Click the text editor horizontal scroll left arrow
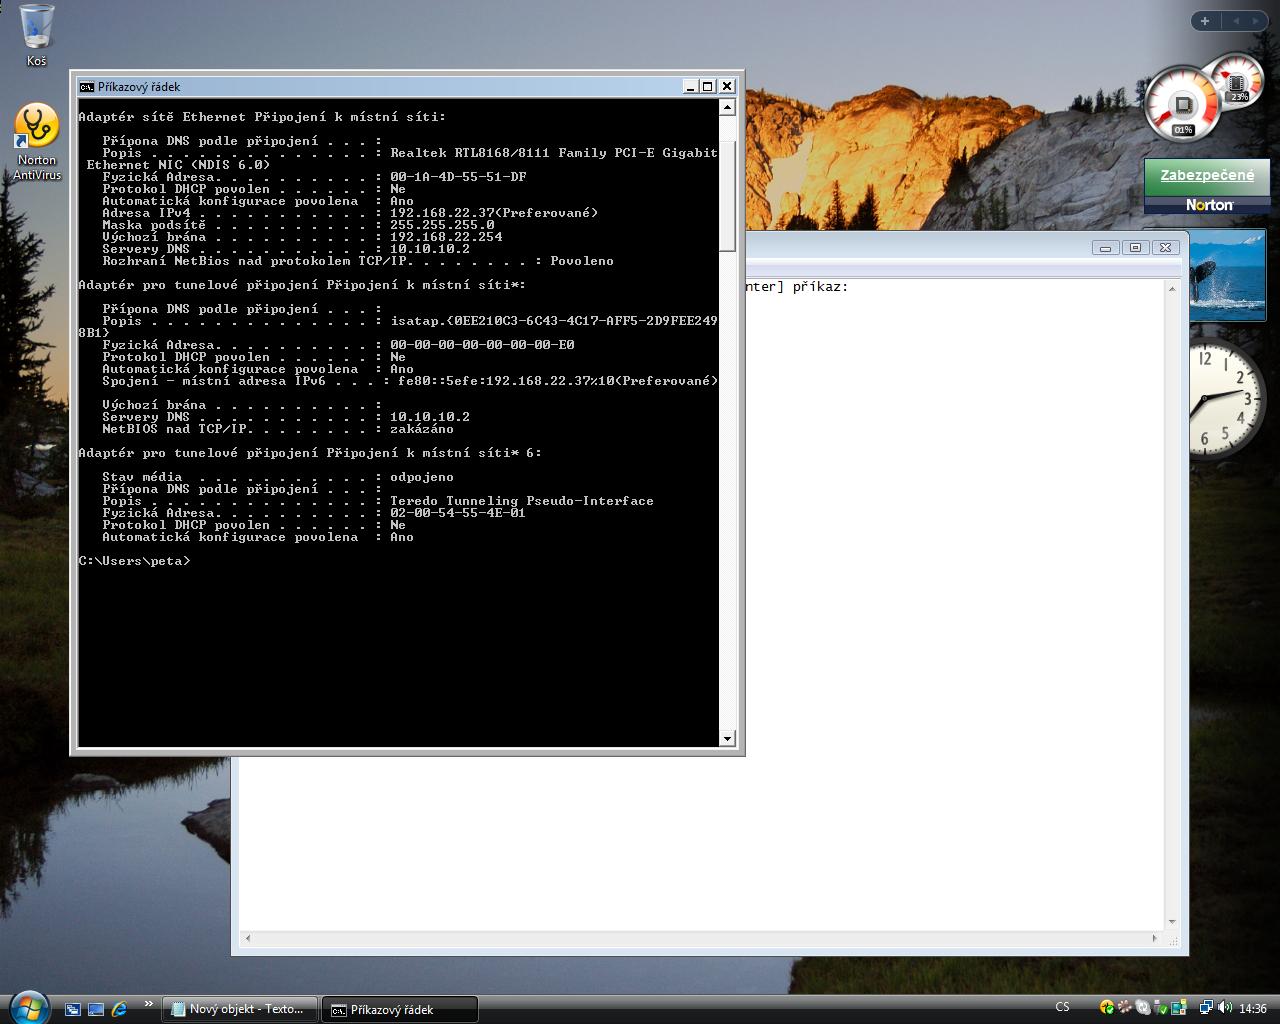This screenshot has height=1024, width=1280. point(248,938)
